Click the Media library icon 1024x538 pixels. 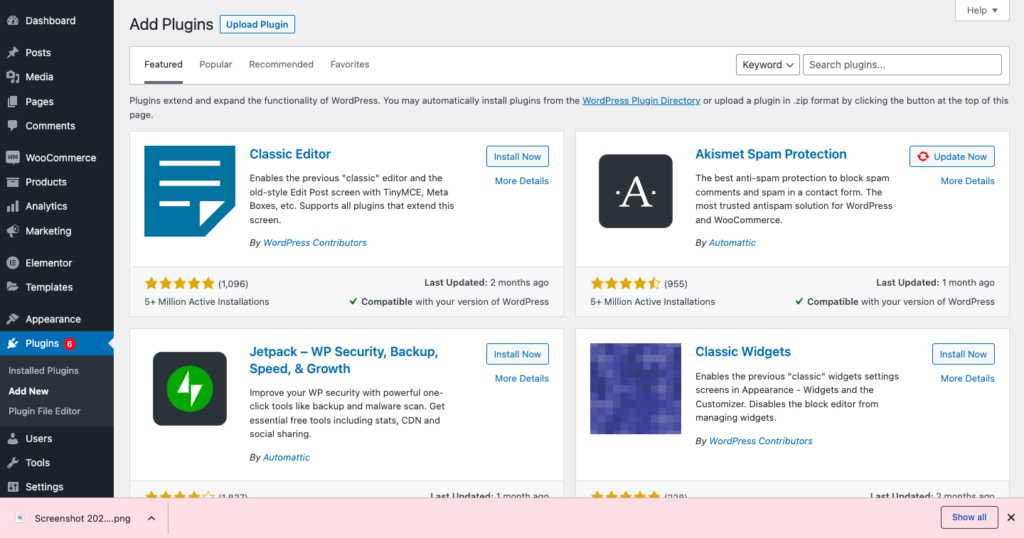(12, 76)
